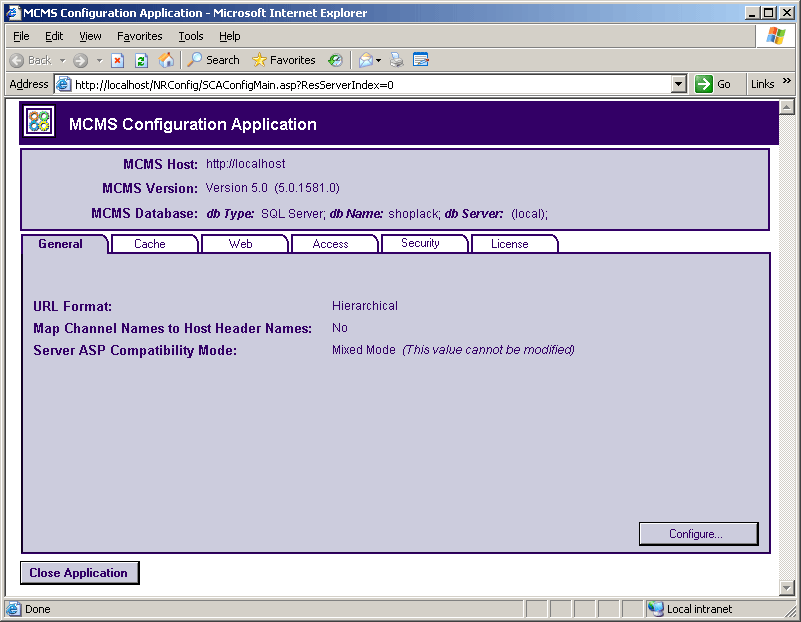The image size is (801, 622).
Task: Go to the home page via house icon
Action: point(166,60)
